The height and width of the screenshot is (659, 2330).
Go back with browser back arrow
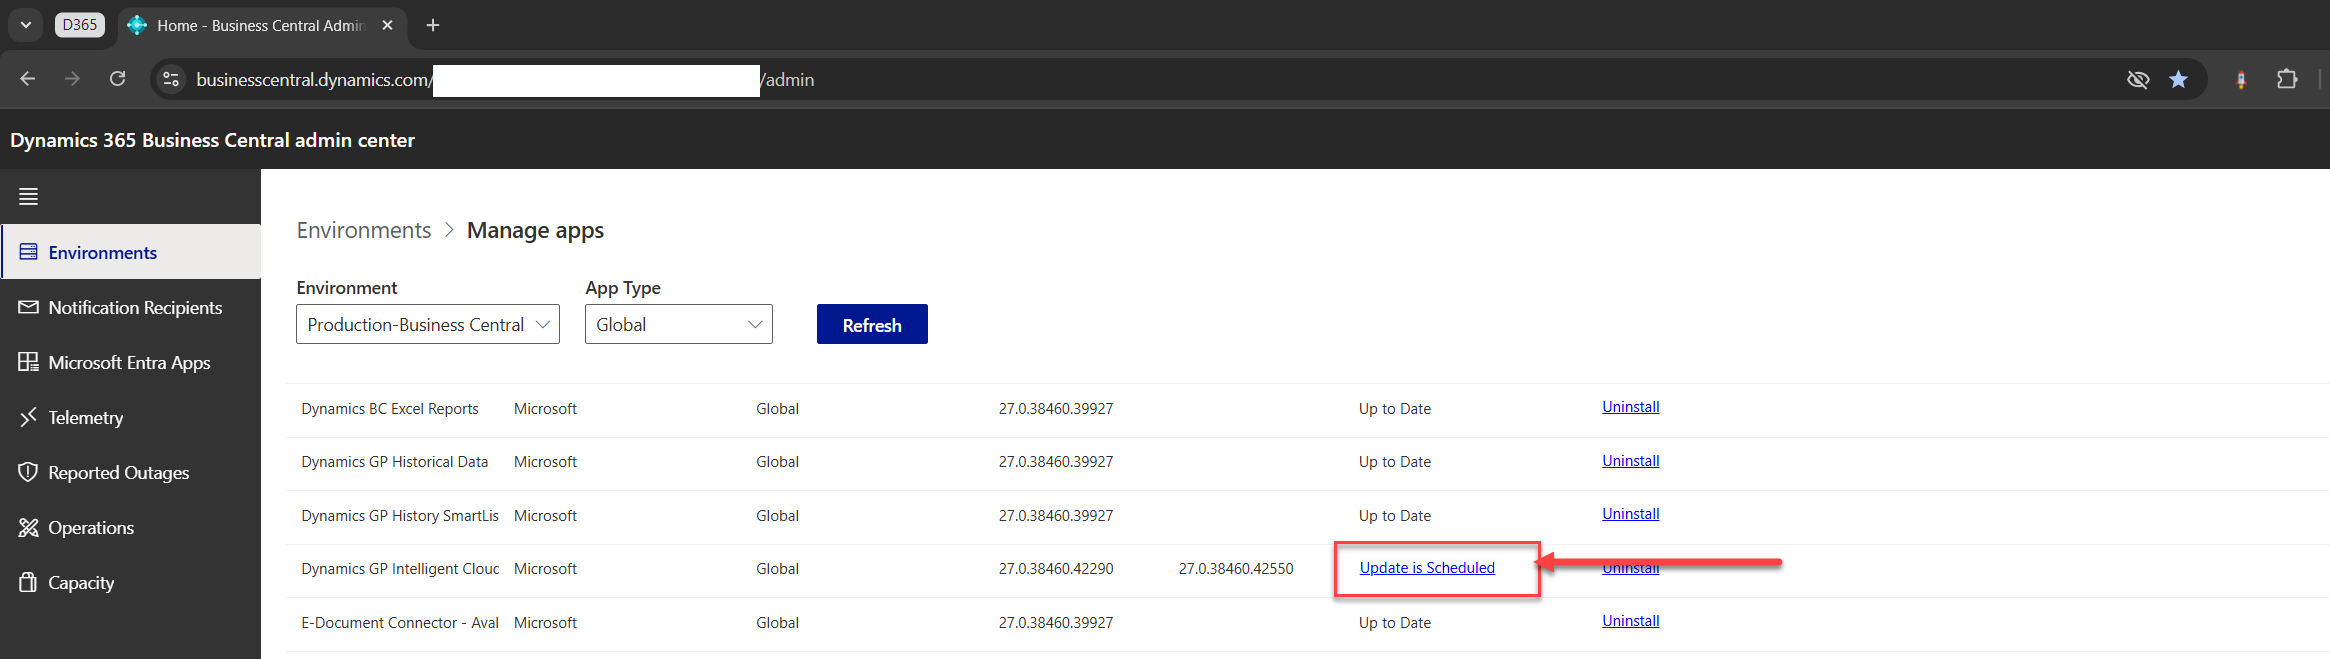click(27, 79)
